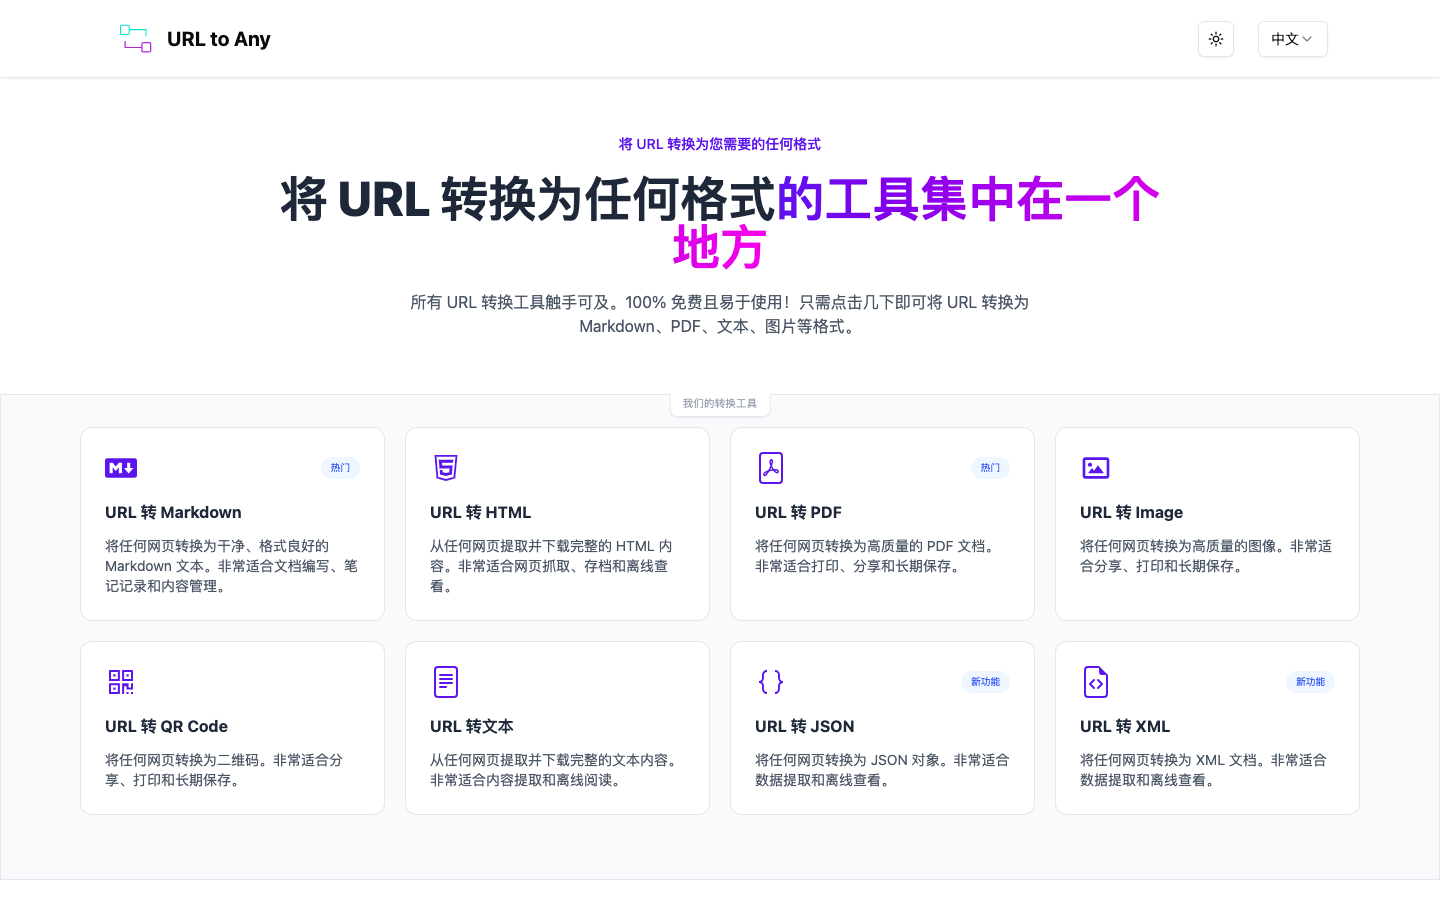Open the URL 转 QR Code tool title
This screenshot has width=1440, height=900.
click(x=166, y=726)
